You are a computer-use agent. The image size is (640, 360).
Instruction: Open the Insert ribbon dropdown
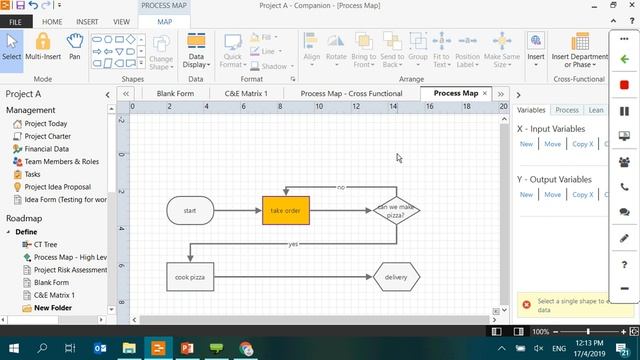536,50
